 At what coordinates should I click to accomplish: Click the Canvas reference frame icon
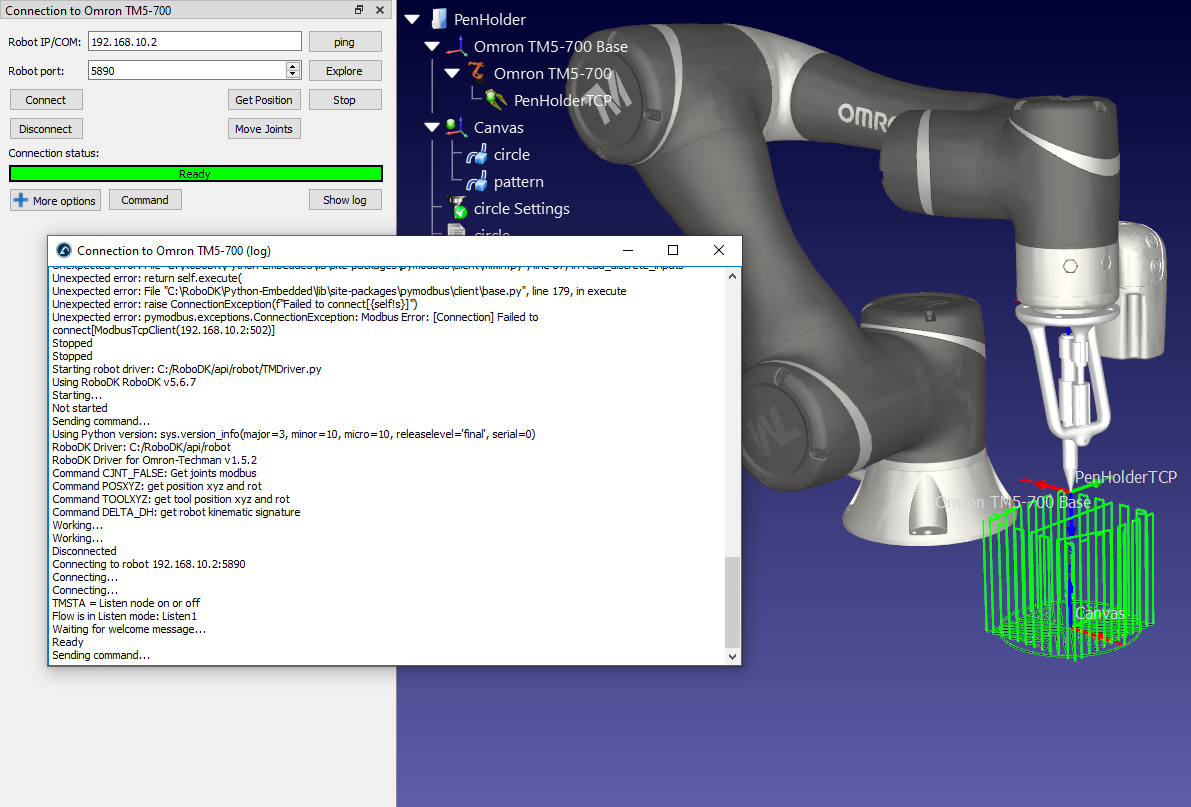457,127
